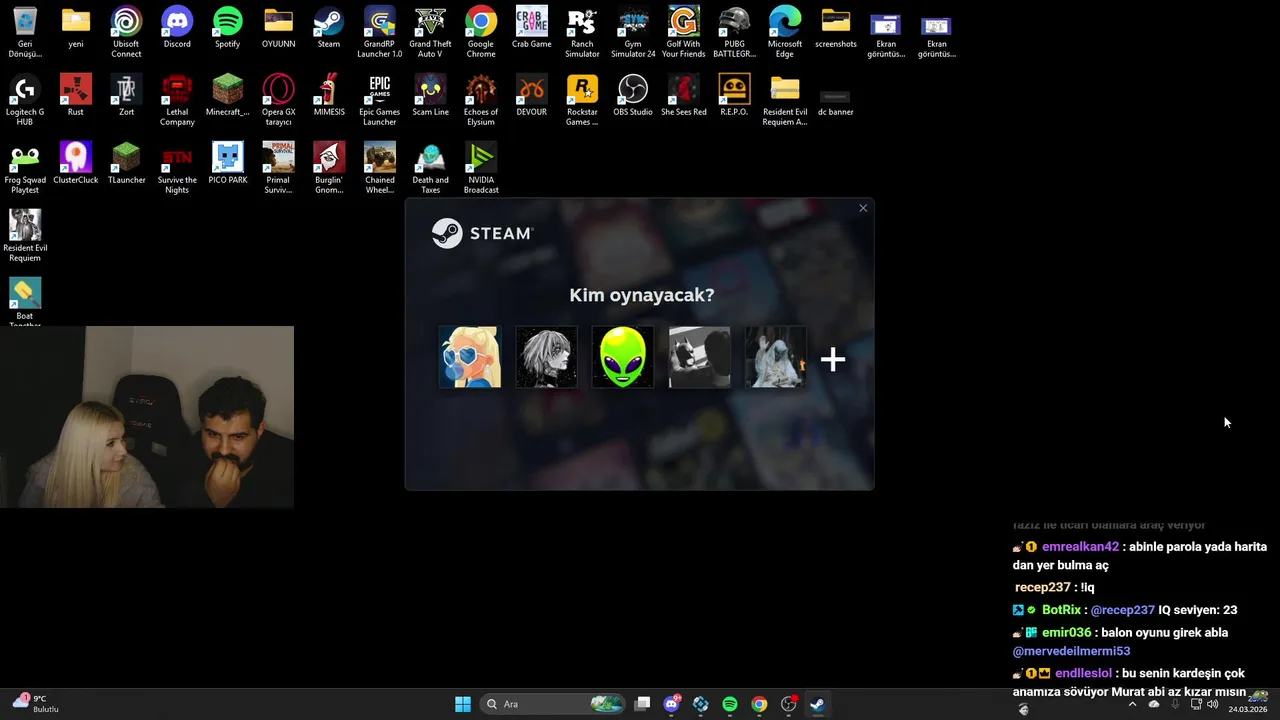The width and height of the screenshot is (1280, 720).
Task: Select the Ranch Simulator desktop icon
Action: tap(582, 32)
